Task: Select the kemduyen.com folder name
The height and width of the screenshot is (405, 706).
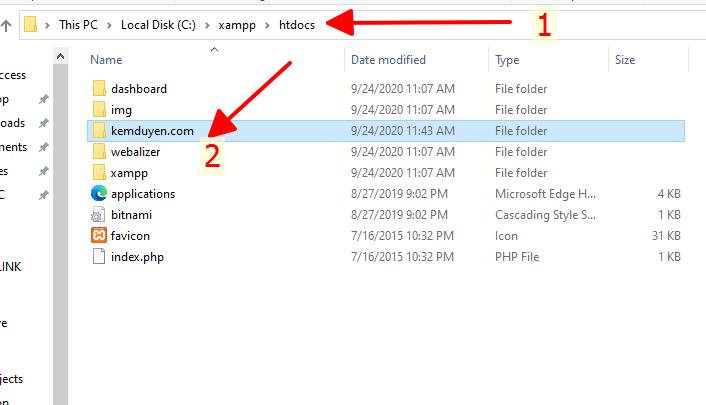Action: coord(152,131)
